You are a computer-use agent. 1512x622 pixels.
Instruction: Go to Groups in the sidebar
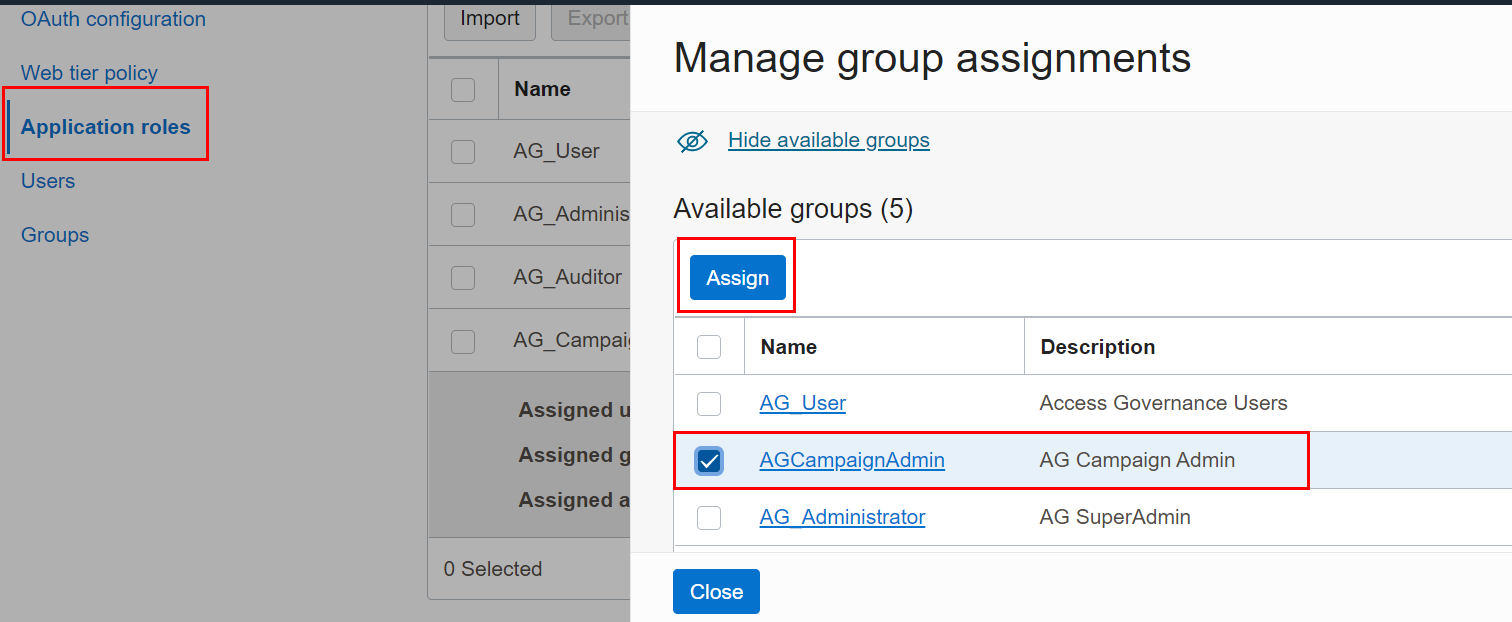(x=55, y=235)
